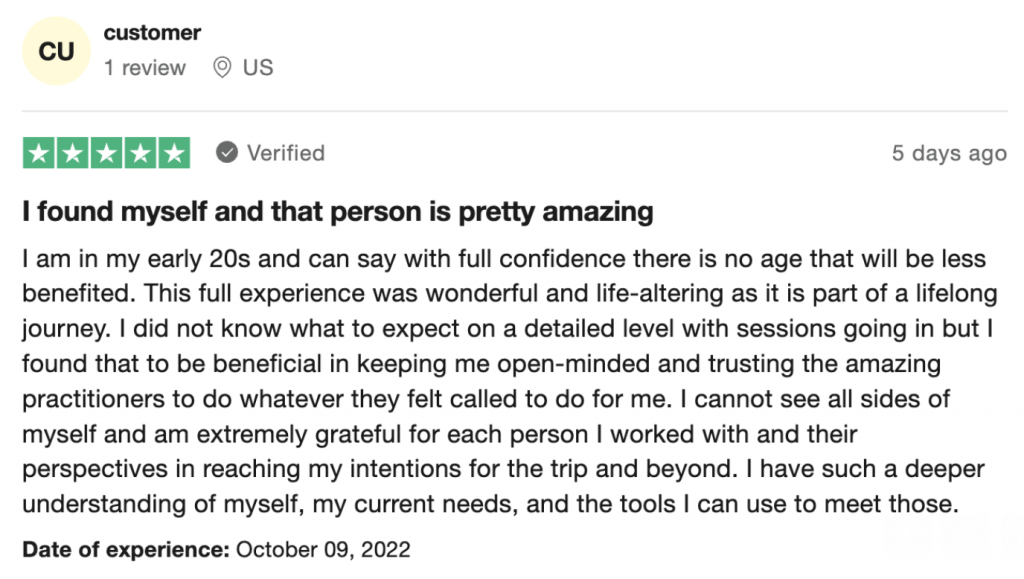Click the first green rating star
Image resolution: width=1024 pixels, height=579 pixels.
point(39,153)
